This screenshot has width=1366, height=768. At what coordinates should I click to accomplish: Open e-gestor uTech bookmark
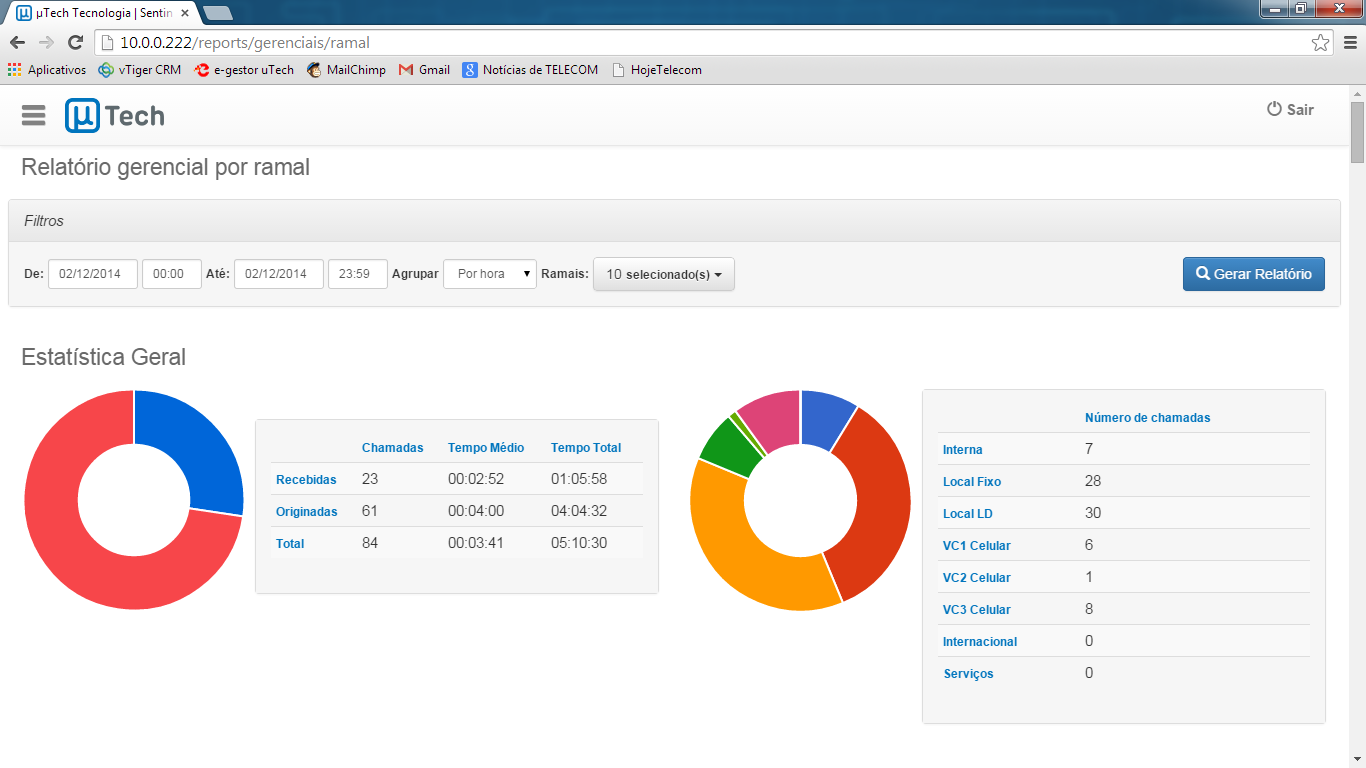coord(244,70)
